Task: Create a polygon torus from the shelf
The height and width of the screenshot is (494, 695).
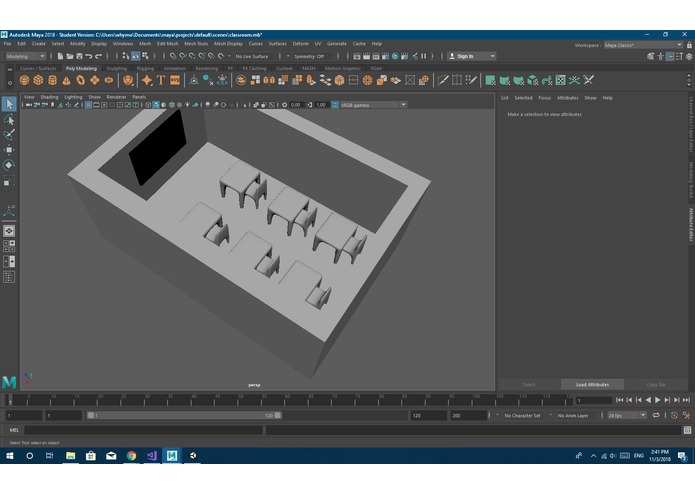Action: point(81,80)
